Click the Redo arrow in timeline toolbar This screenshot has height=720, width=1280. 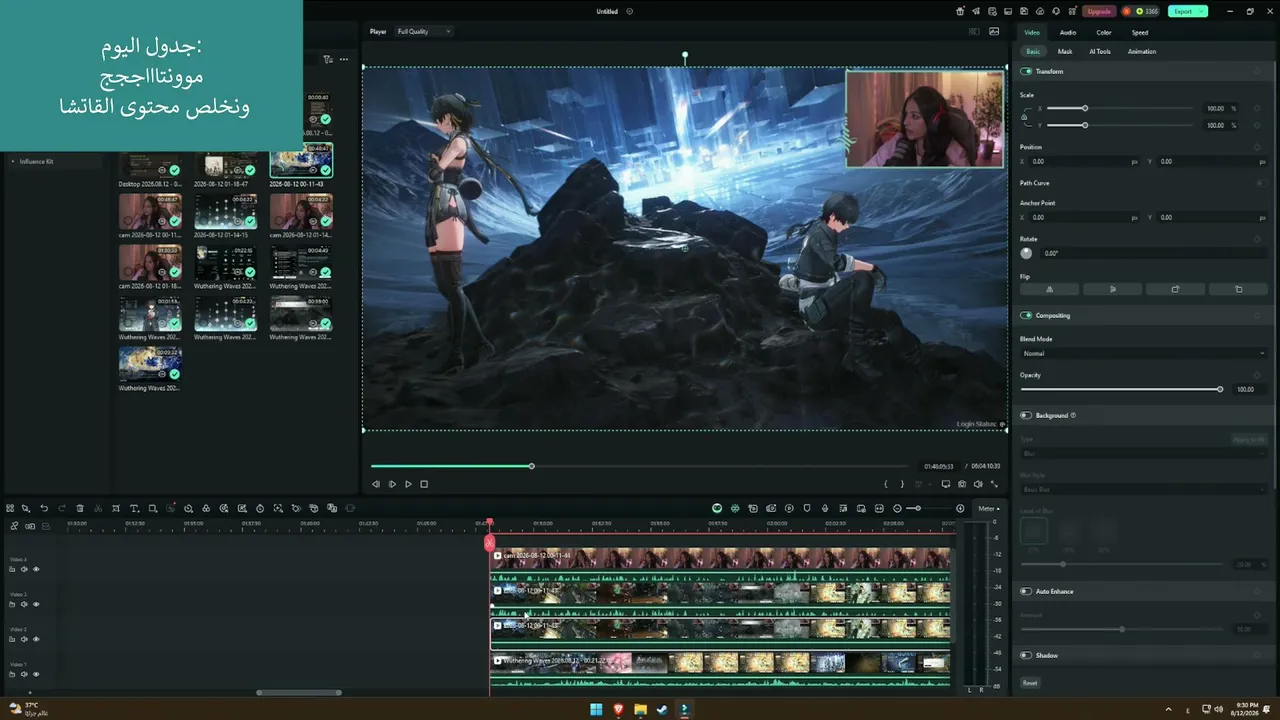click(x=62, y=508)
